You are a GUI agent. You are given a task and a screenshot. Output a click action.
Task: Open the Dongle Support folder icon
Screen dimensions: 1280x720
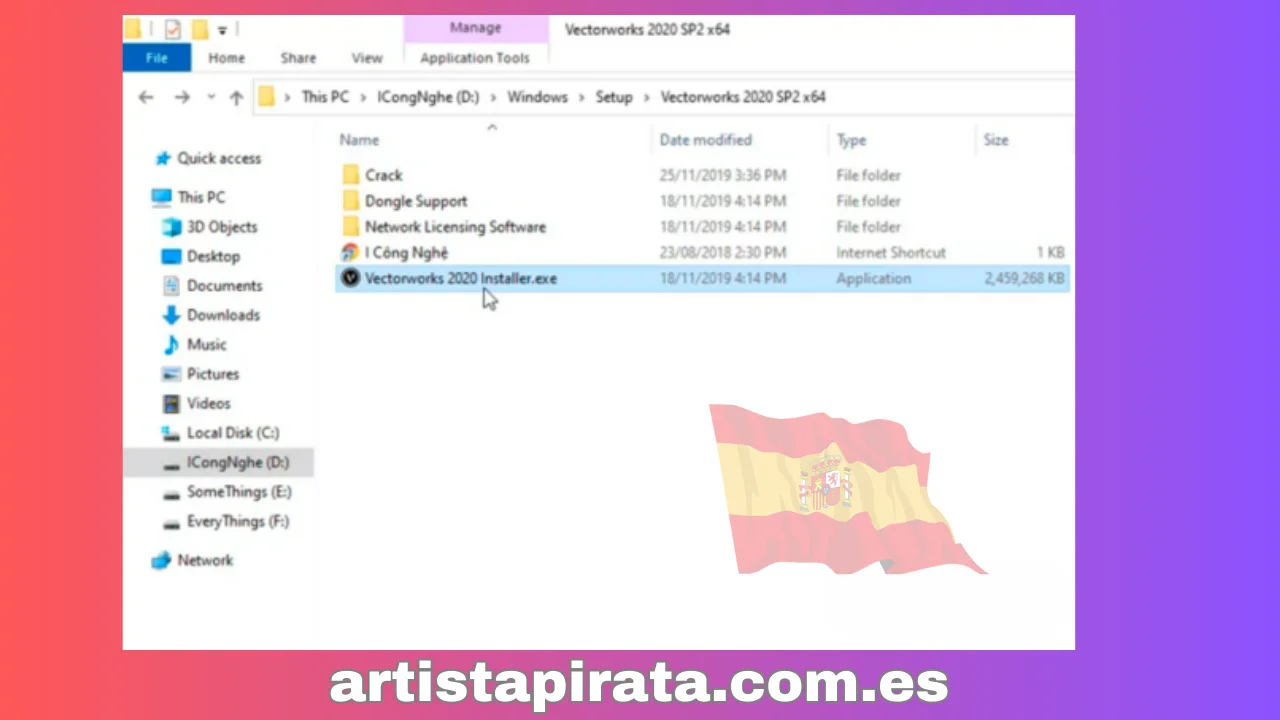click(x=350, y=201)
